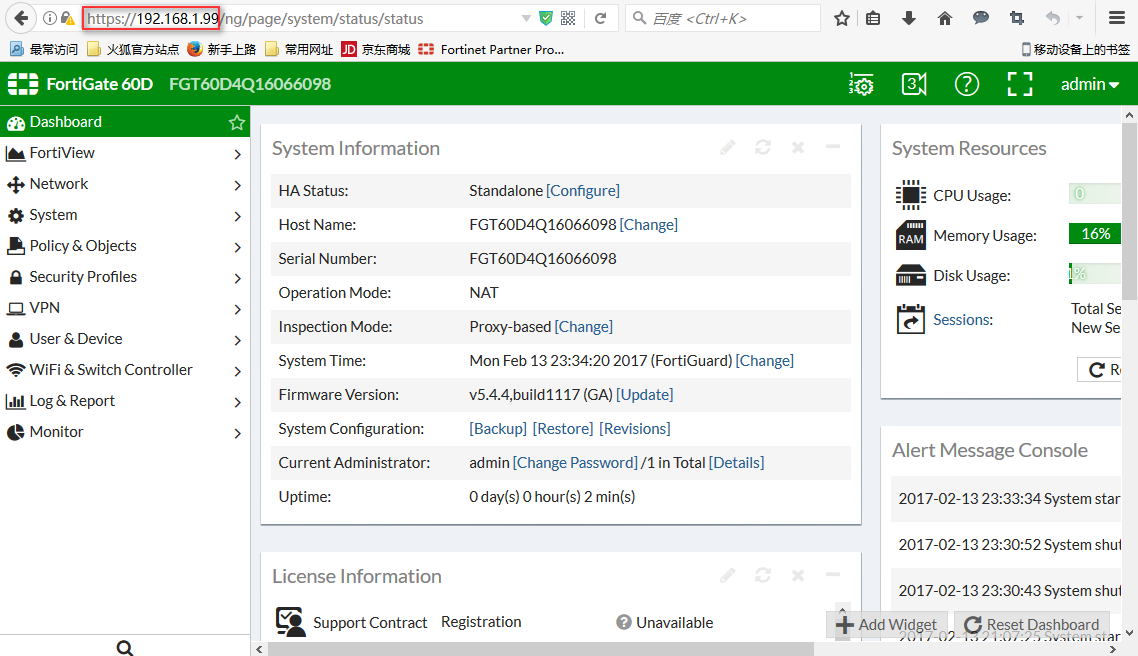Click the System Time Change link

click(x=765, y=361)
